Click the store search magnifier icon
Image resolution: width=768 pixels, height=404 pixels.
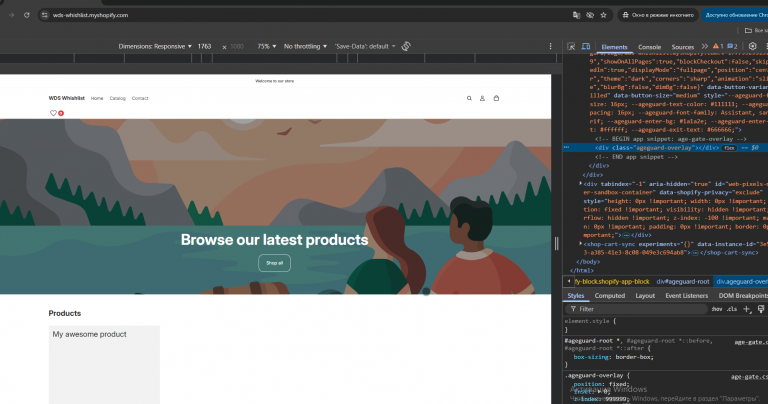[469, 98]
